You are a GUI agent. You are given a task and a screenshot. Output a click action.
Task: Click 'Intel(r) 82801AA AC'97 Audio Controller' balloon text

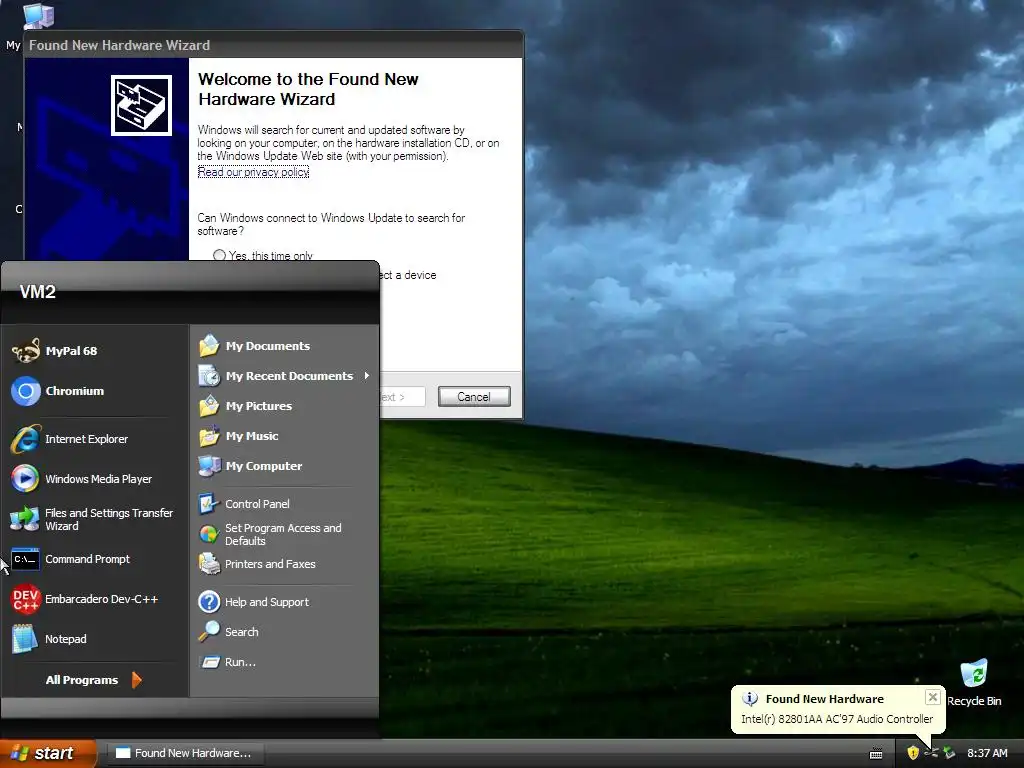[837, 718]
